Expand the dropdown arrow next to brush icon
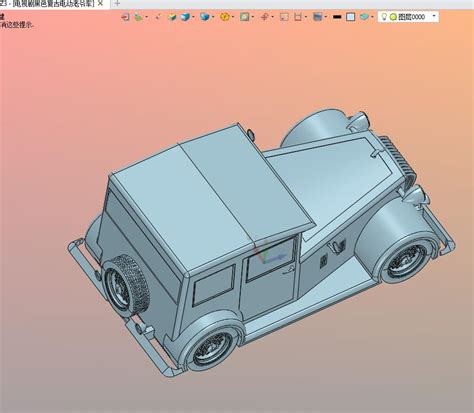This screenshot has width=474, height=413. 146,17
